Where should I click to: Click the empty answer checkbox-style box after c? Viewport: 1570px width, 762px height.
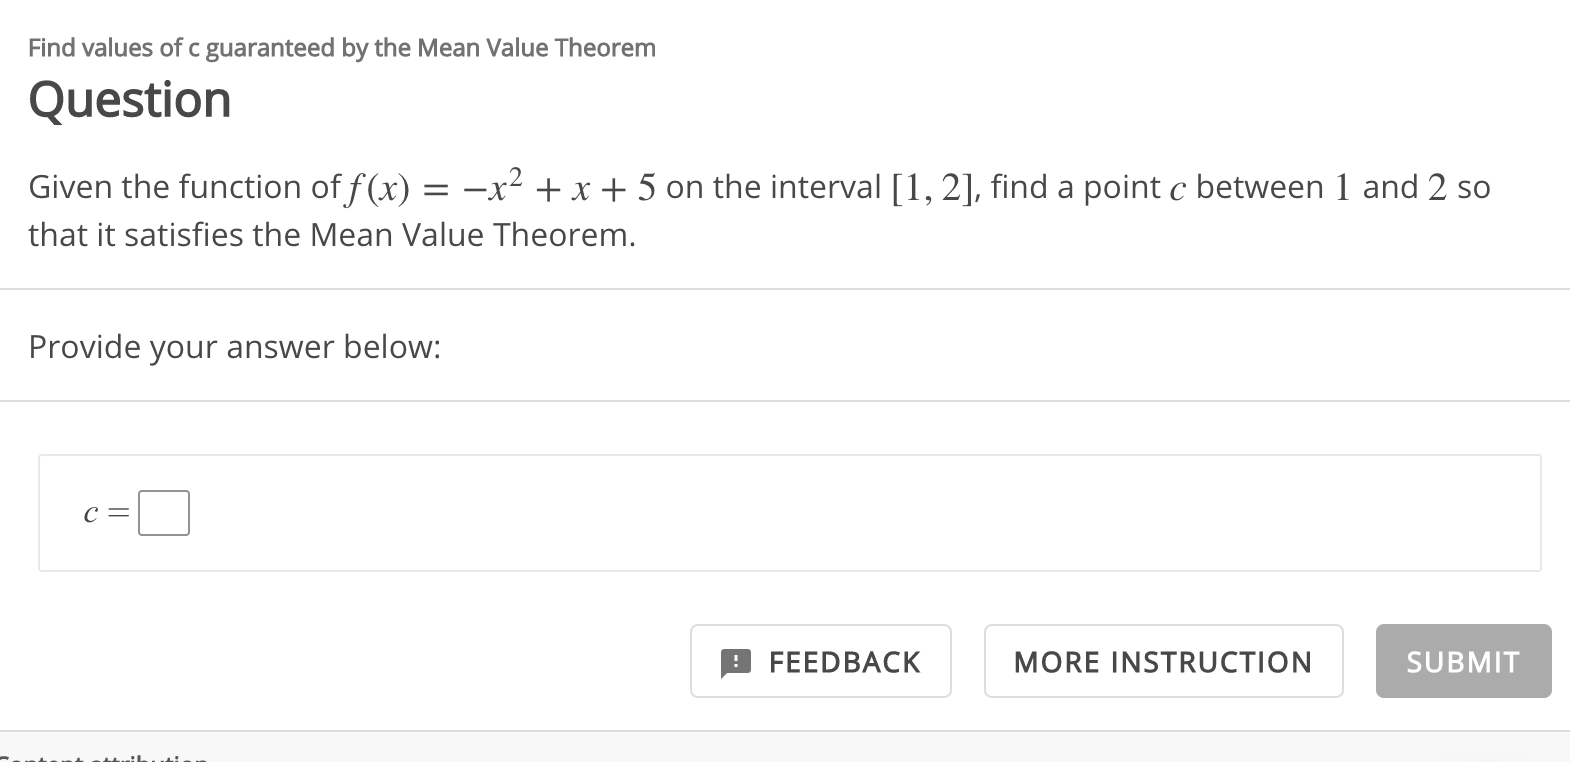[x=164, y=512]
